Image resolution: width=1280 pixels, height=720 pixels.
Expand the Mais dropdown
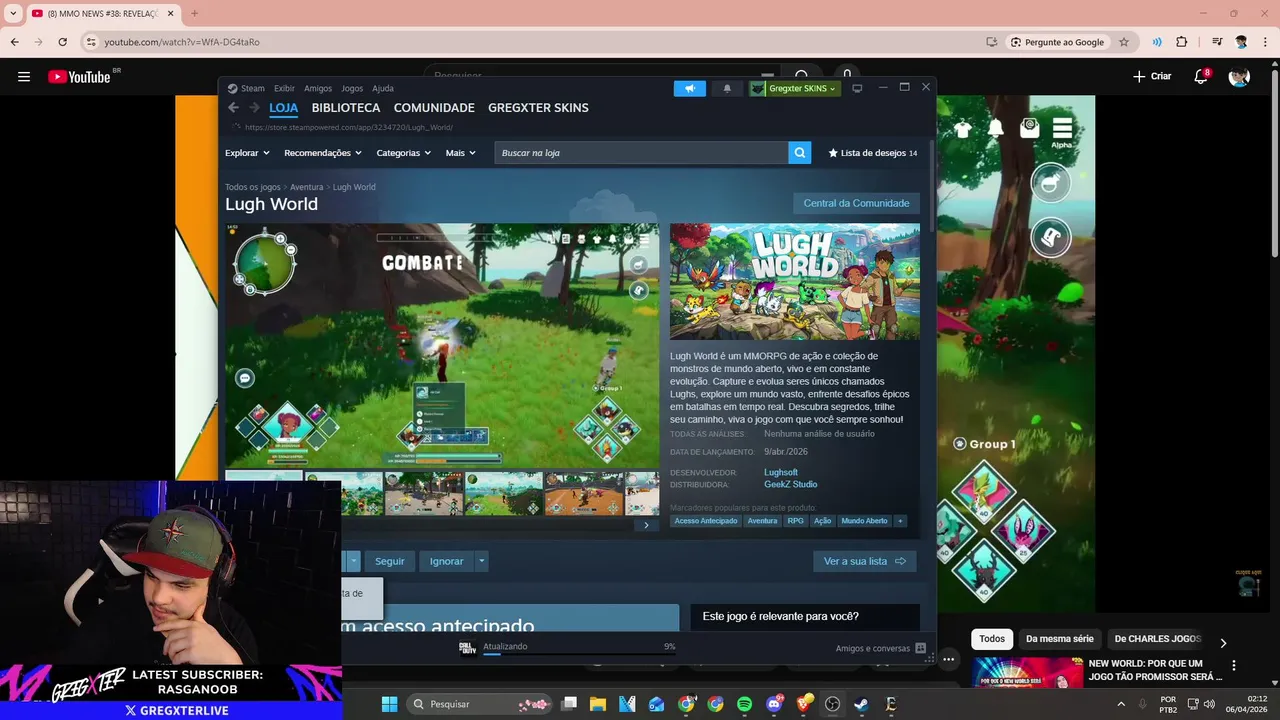coord(460,153)
